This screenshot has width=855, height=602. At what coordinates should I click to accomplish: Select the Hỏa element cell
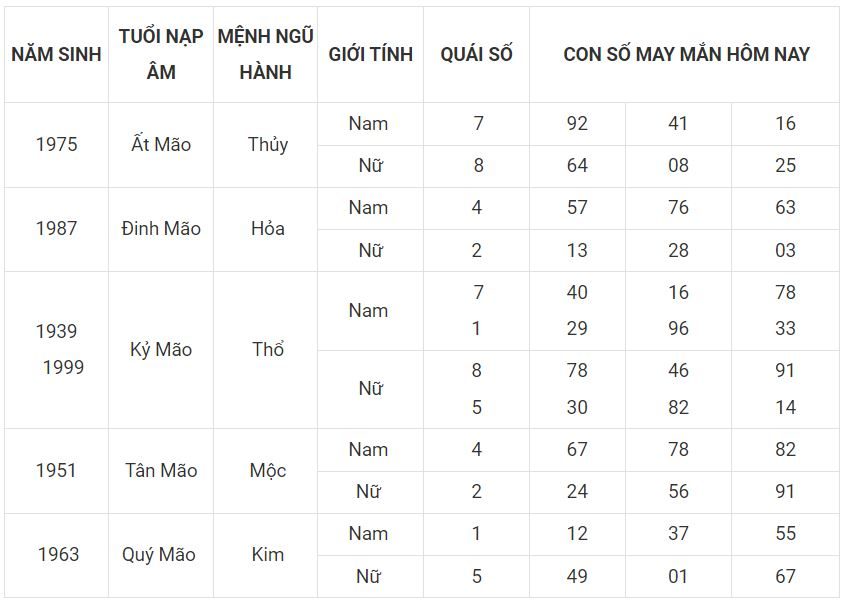pyautogui.click(x=266, y=229)
